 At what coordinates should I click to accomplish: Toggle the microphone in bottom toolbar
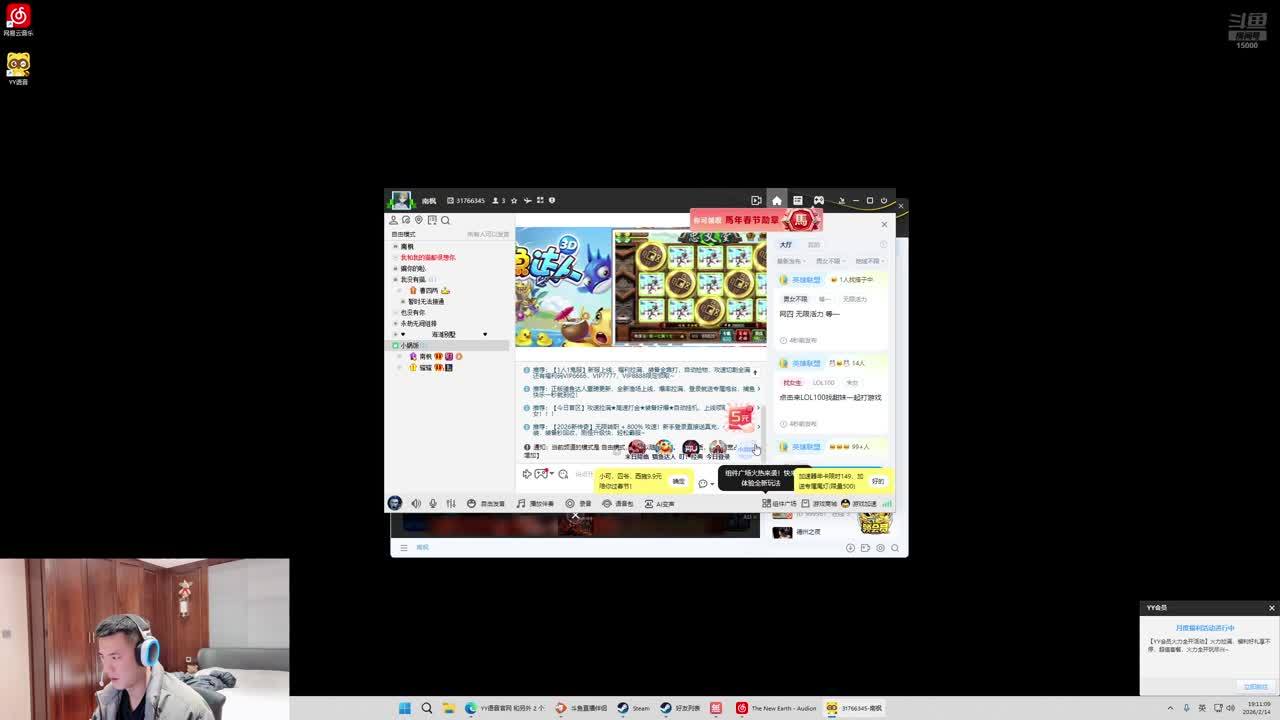coord(432,503)
